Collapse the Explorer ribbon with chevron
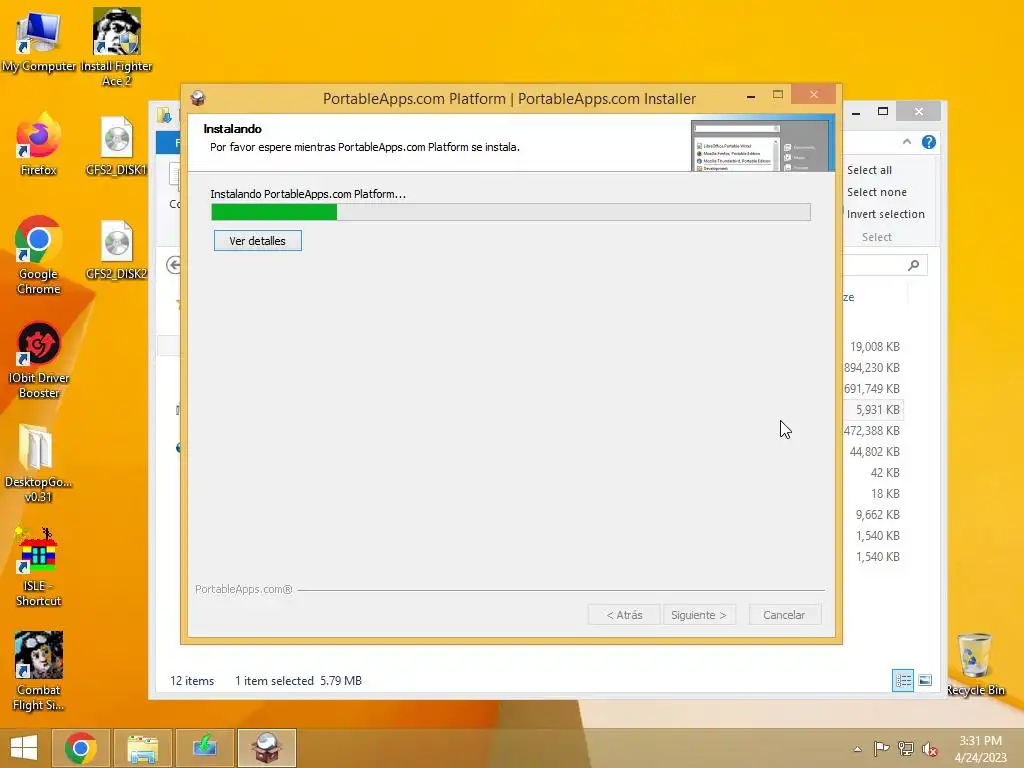The width and height of the screenshot is (1024, 768). coord(906,142)
